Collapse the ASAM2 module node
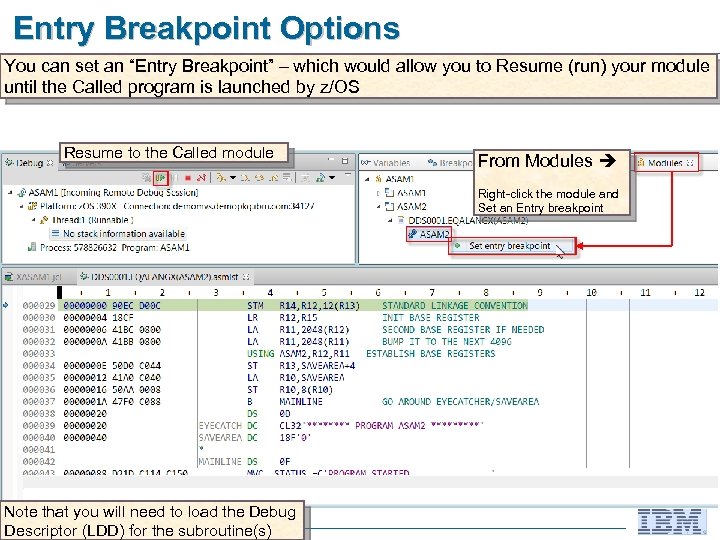The width and height of the screenshot is (720, 540). 378,207
